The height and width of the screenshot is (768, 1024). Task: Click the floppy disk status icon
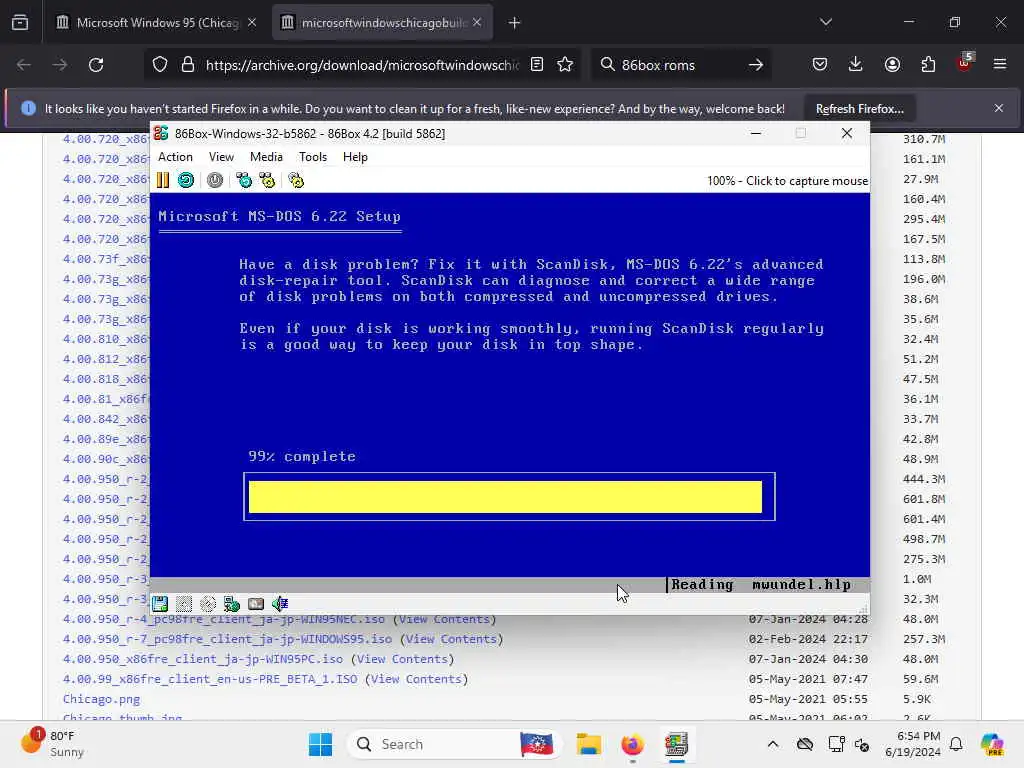pyautogui.click(x=160, y=604)
